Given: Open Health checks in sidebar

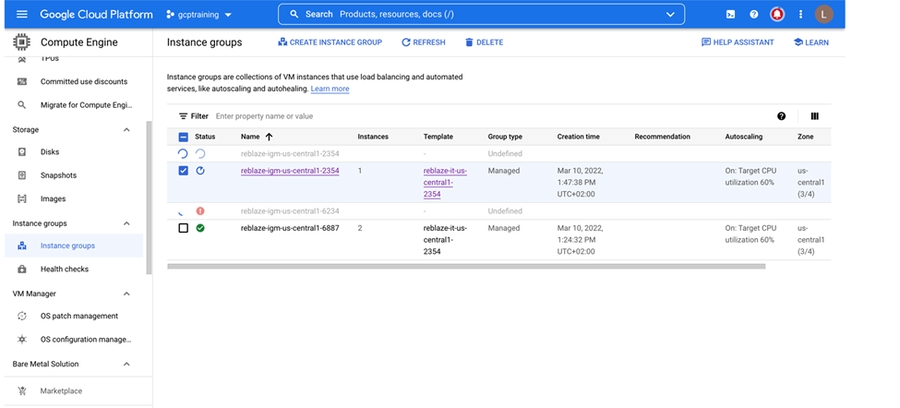Looking at the screenshot, I should (x=65, y=269).
